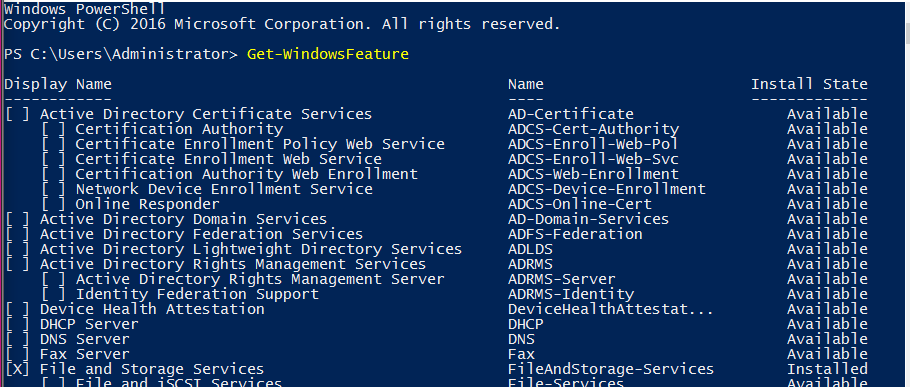This screenshot has height=387, width=910.
Task: Click the Active Directory Certificate Services checkbox
Action: (17, 114)
